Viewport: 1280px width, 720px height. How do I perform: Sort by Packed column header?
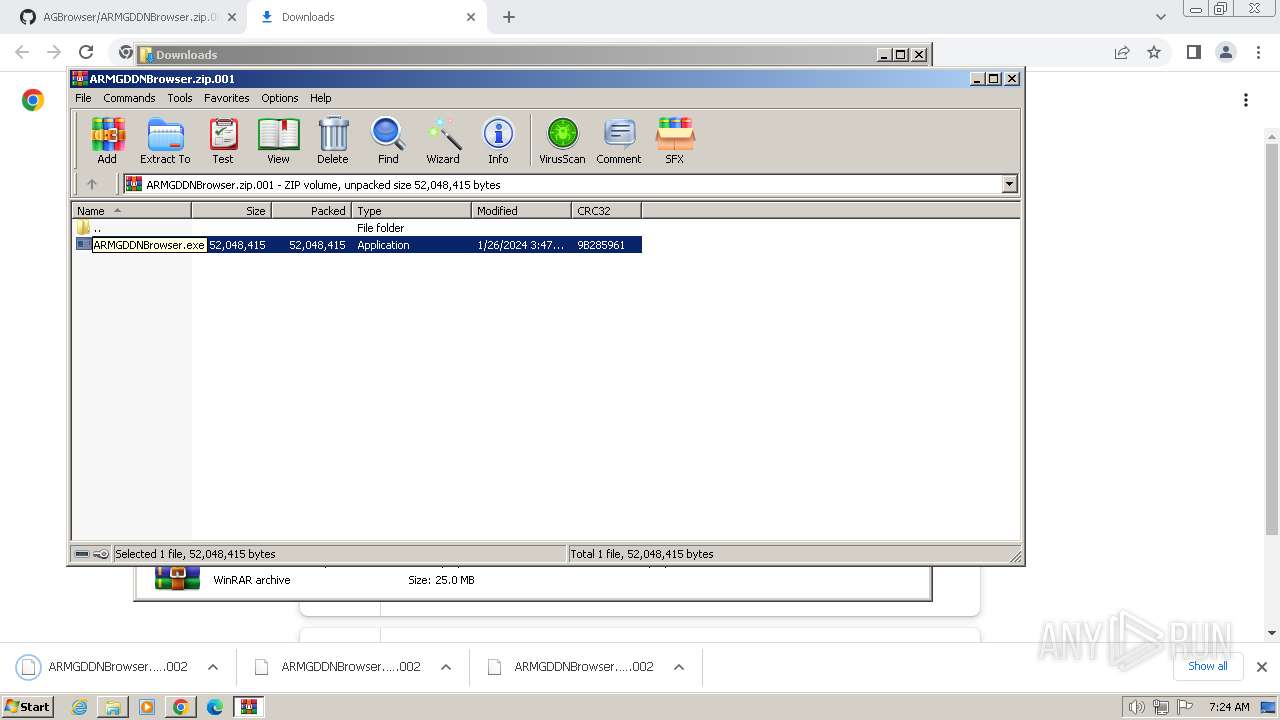point(312,211)
